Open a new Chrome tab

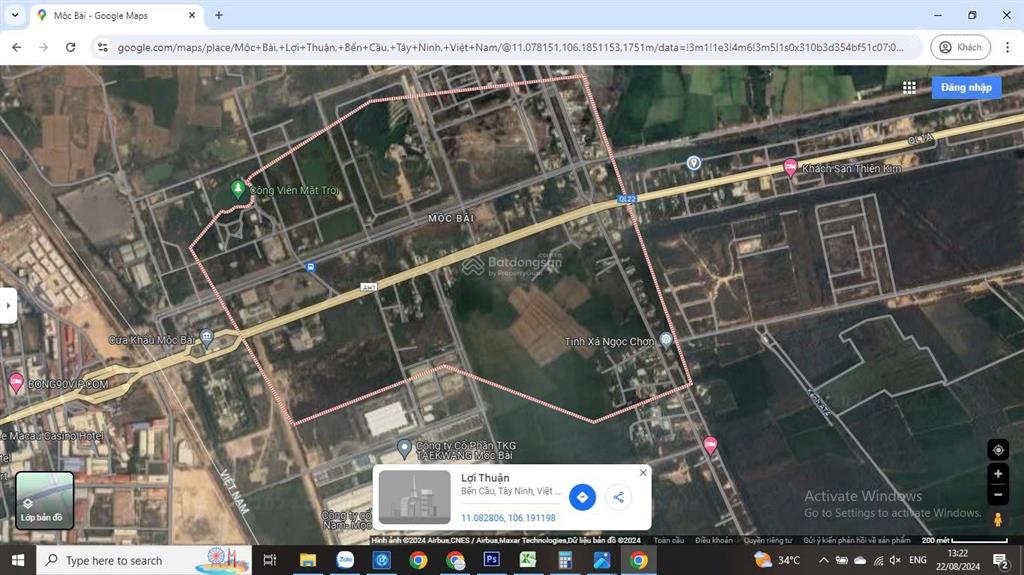click(x=219, y=15)
